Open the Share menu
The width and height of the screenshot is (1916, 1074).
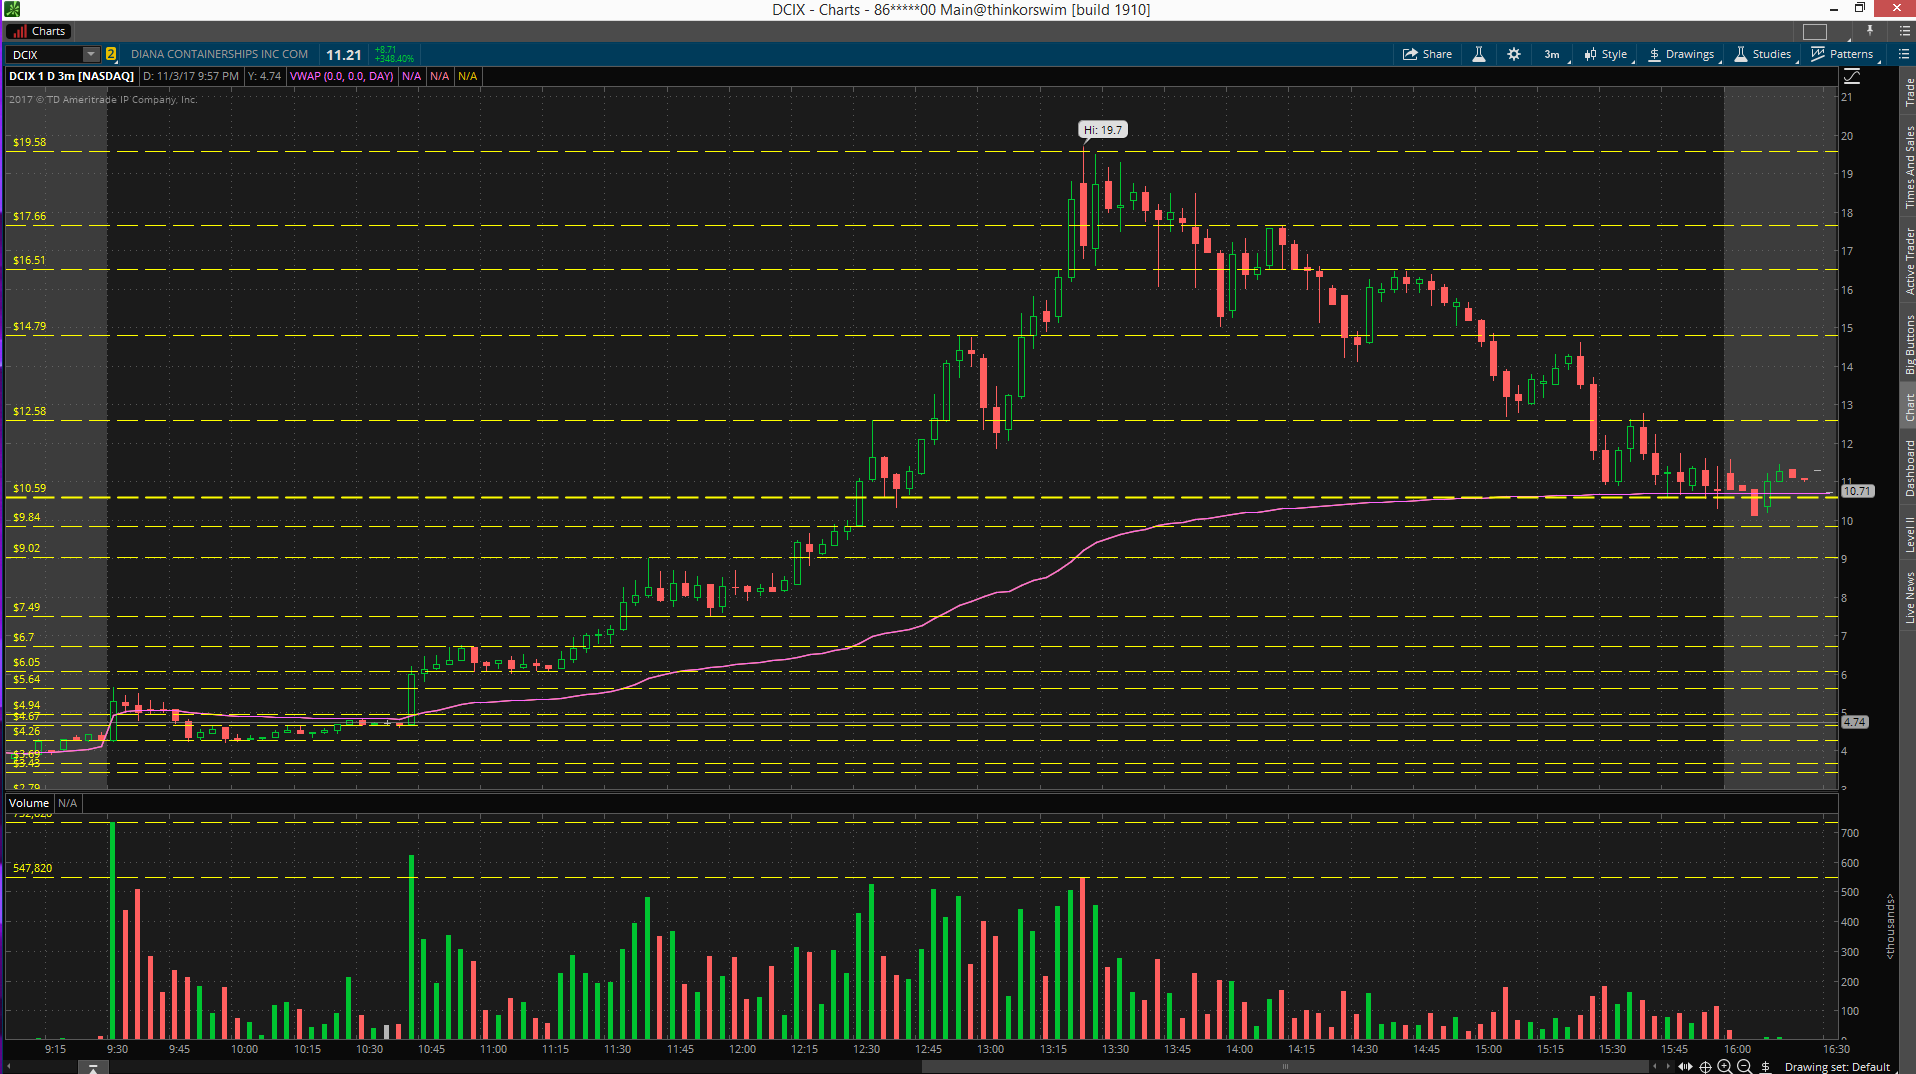pyautogui.click(x=1427, y=54)
